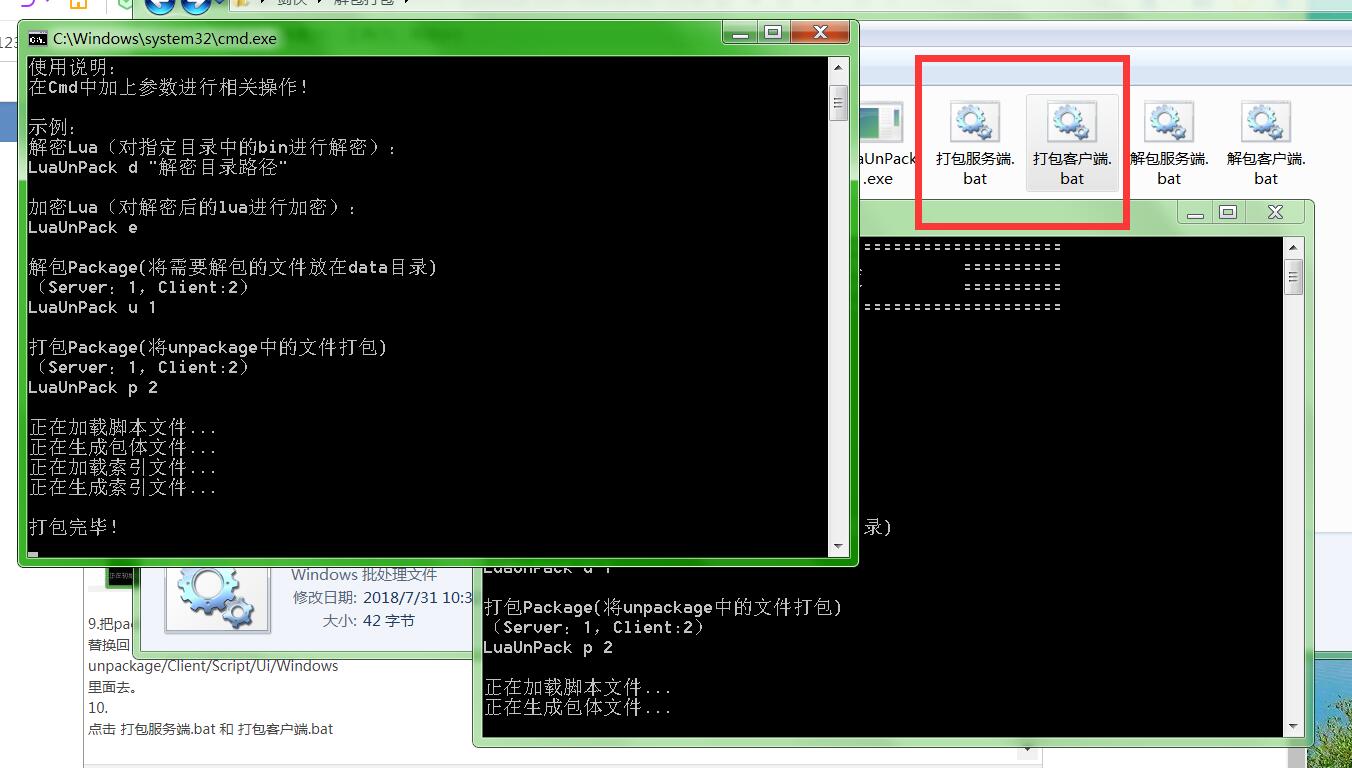Image resolution: width=1352 pixels, height=768 pixels.
Task: Click the rear cmd window's scroll-up arrow
Action: pyautogui.click(x=1293, y=248)
